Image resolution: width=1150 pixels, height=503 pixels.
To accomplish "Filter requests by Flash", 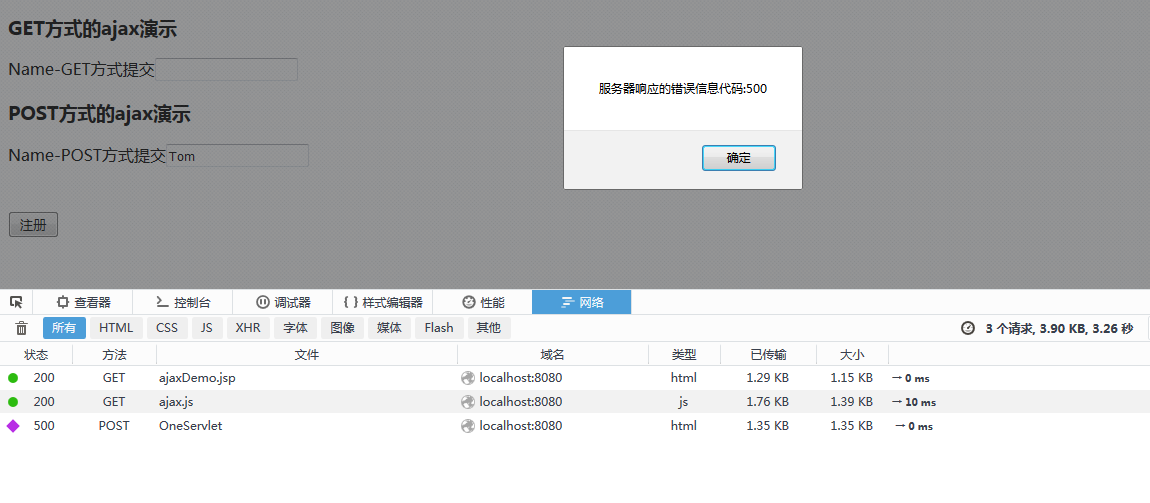I will [x=439, y=328].
